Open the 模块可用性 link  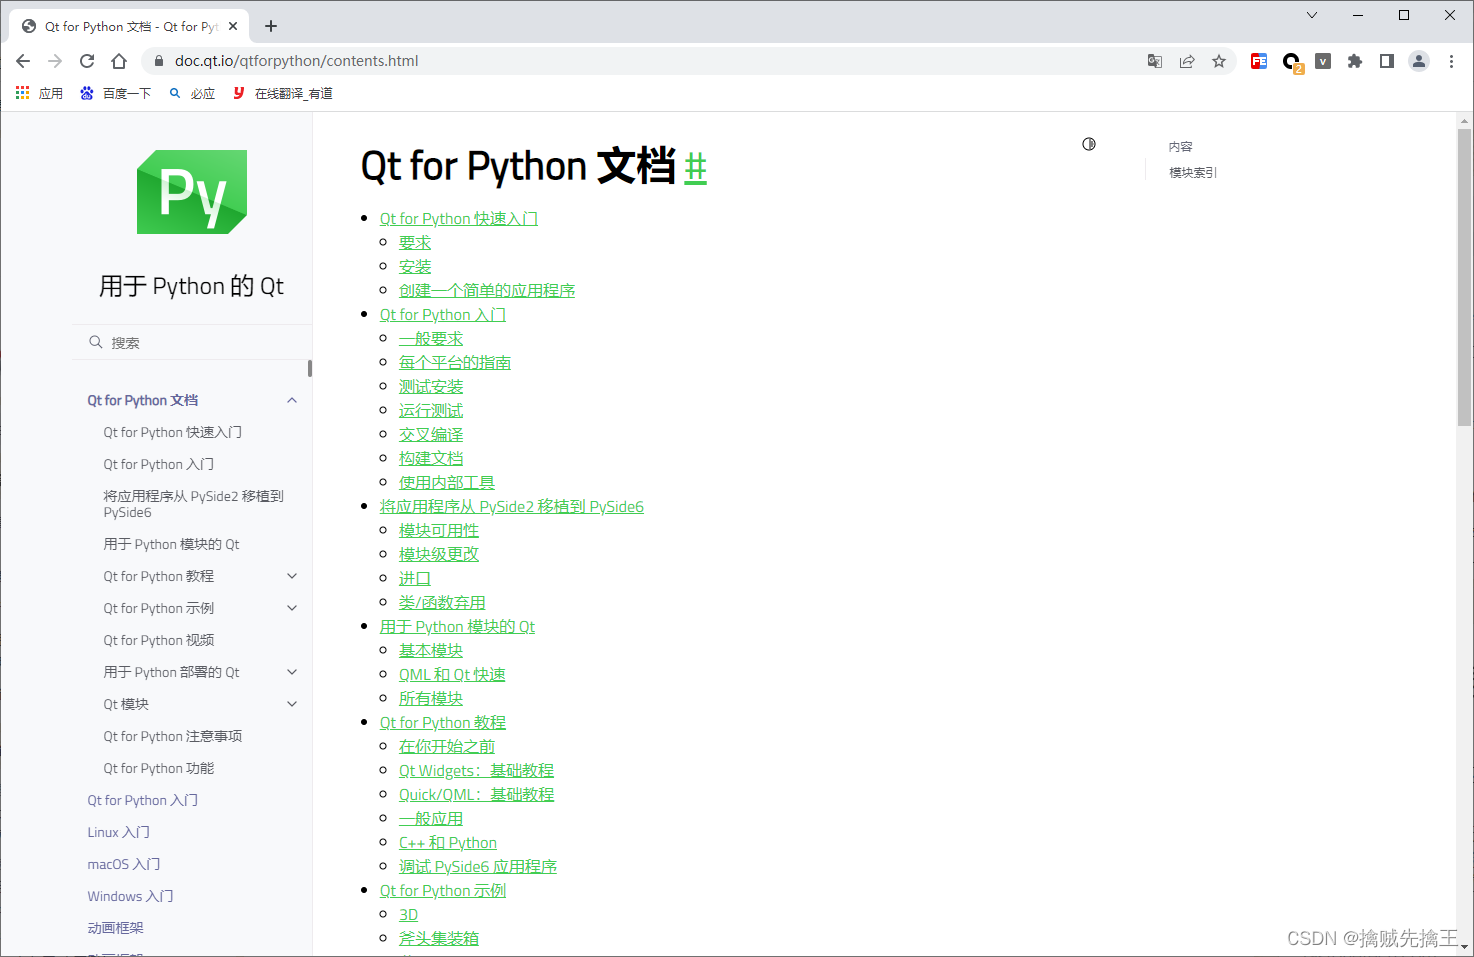(439, 530)
